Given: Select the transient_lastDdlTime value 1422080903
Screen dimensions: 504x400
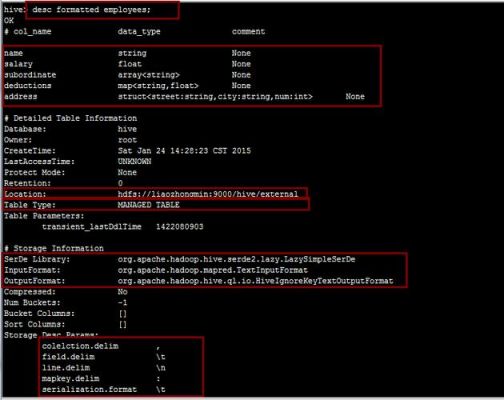Looking at the screenshot, I should tap(180, 227).
